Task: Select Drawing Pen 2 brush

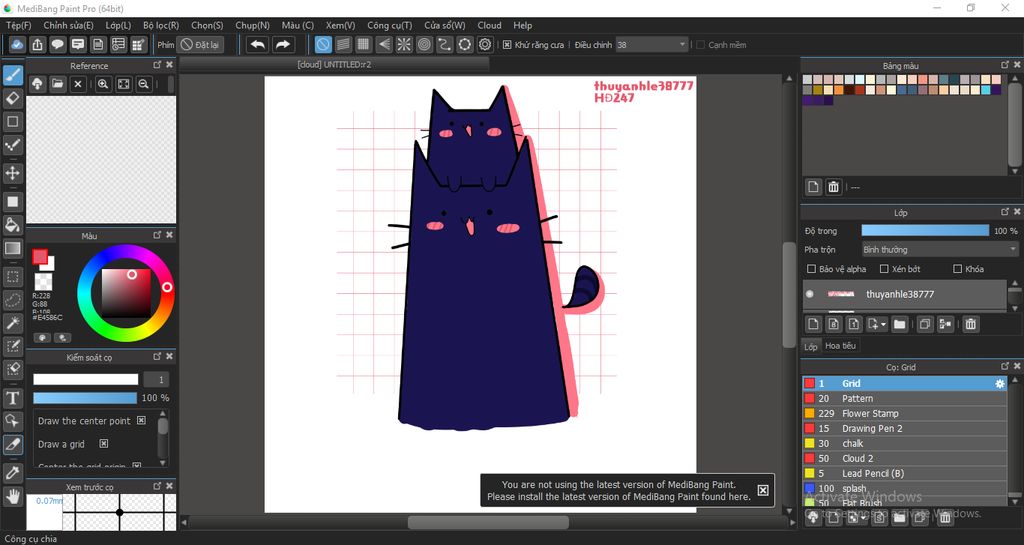Action: (904, 428)
